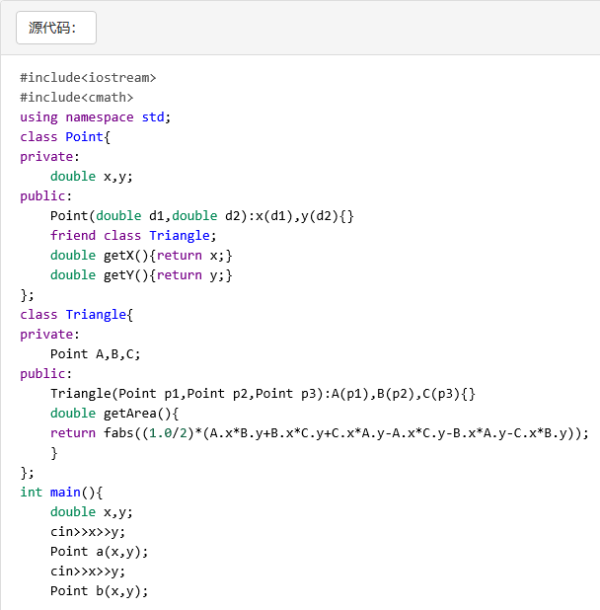Click the 源代码 button

(x=56, y=28)
